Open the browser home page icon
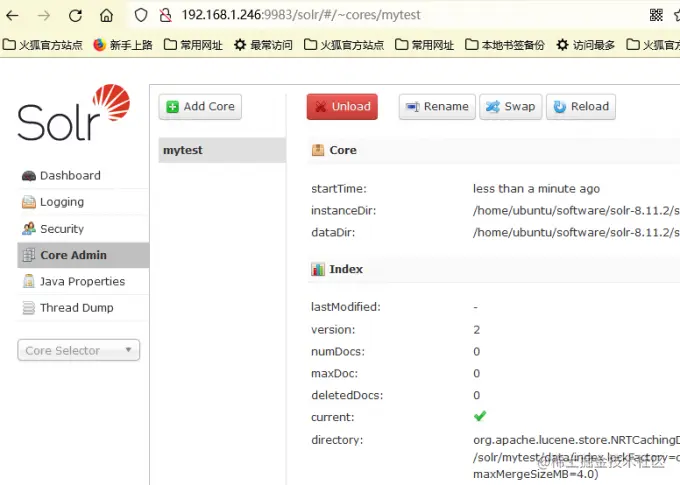 click(106, 16)
